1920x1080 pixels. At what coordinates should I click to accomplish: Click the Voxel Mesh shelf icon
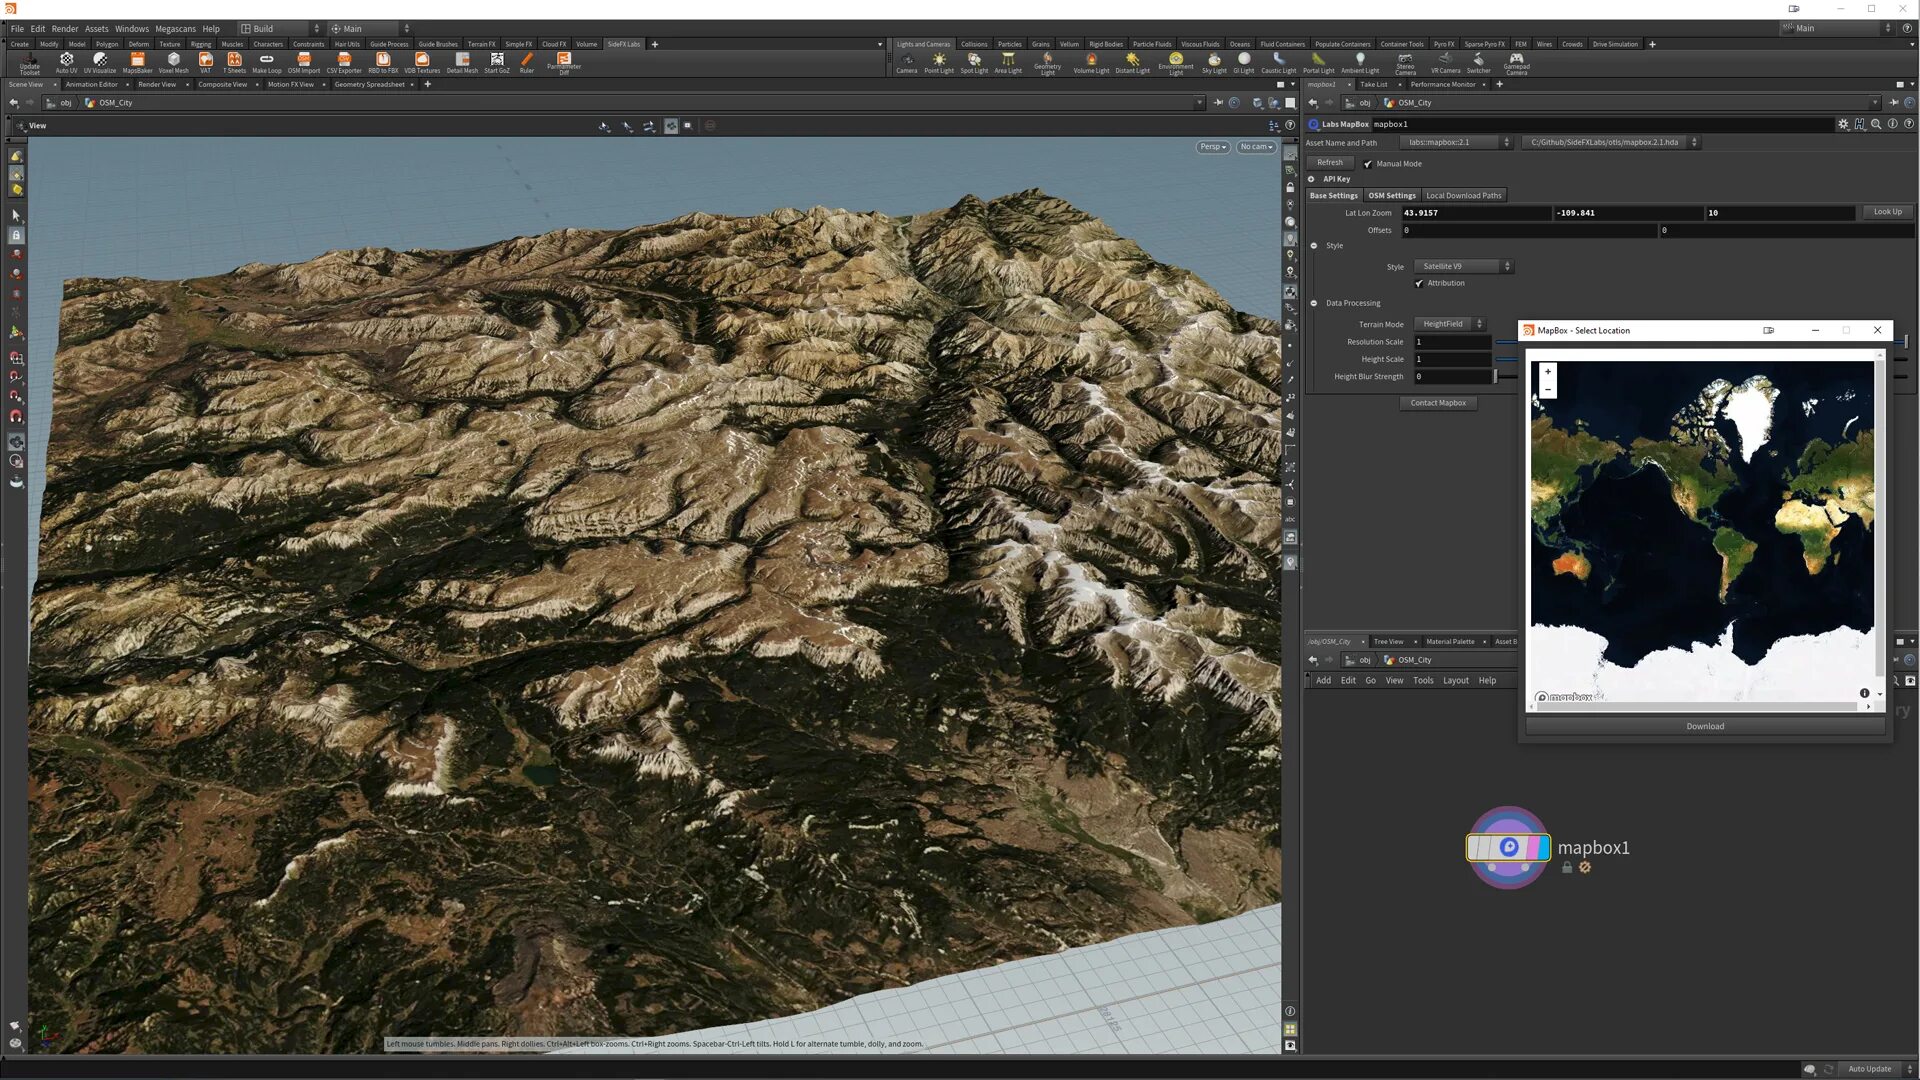(x=173, y=62)
